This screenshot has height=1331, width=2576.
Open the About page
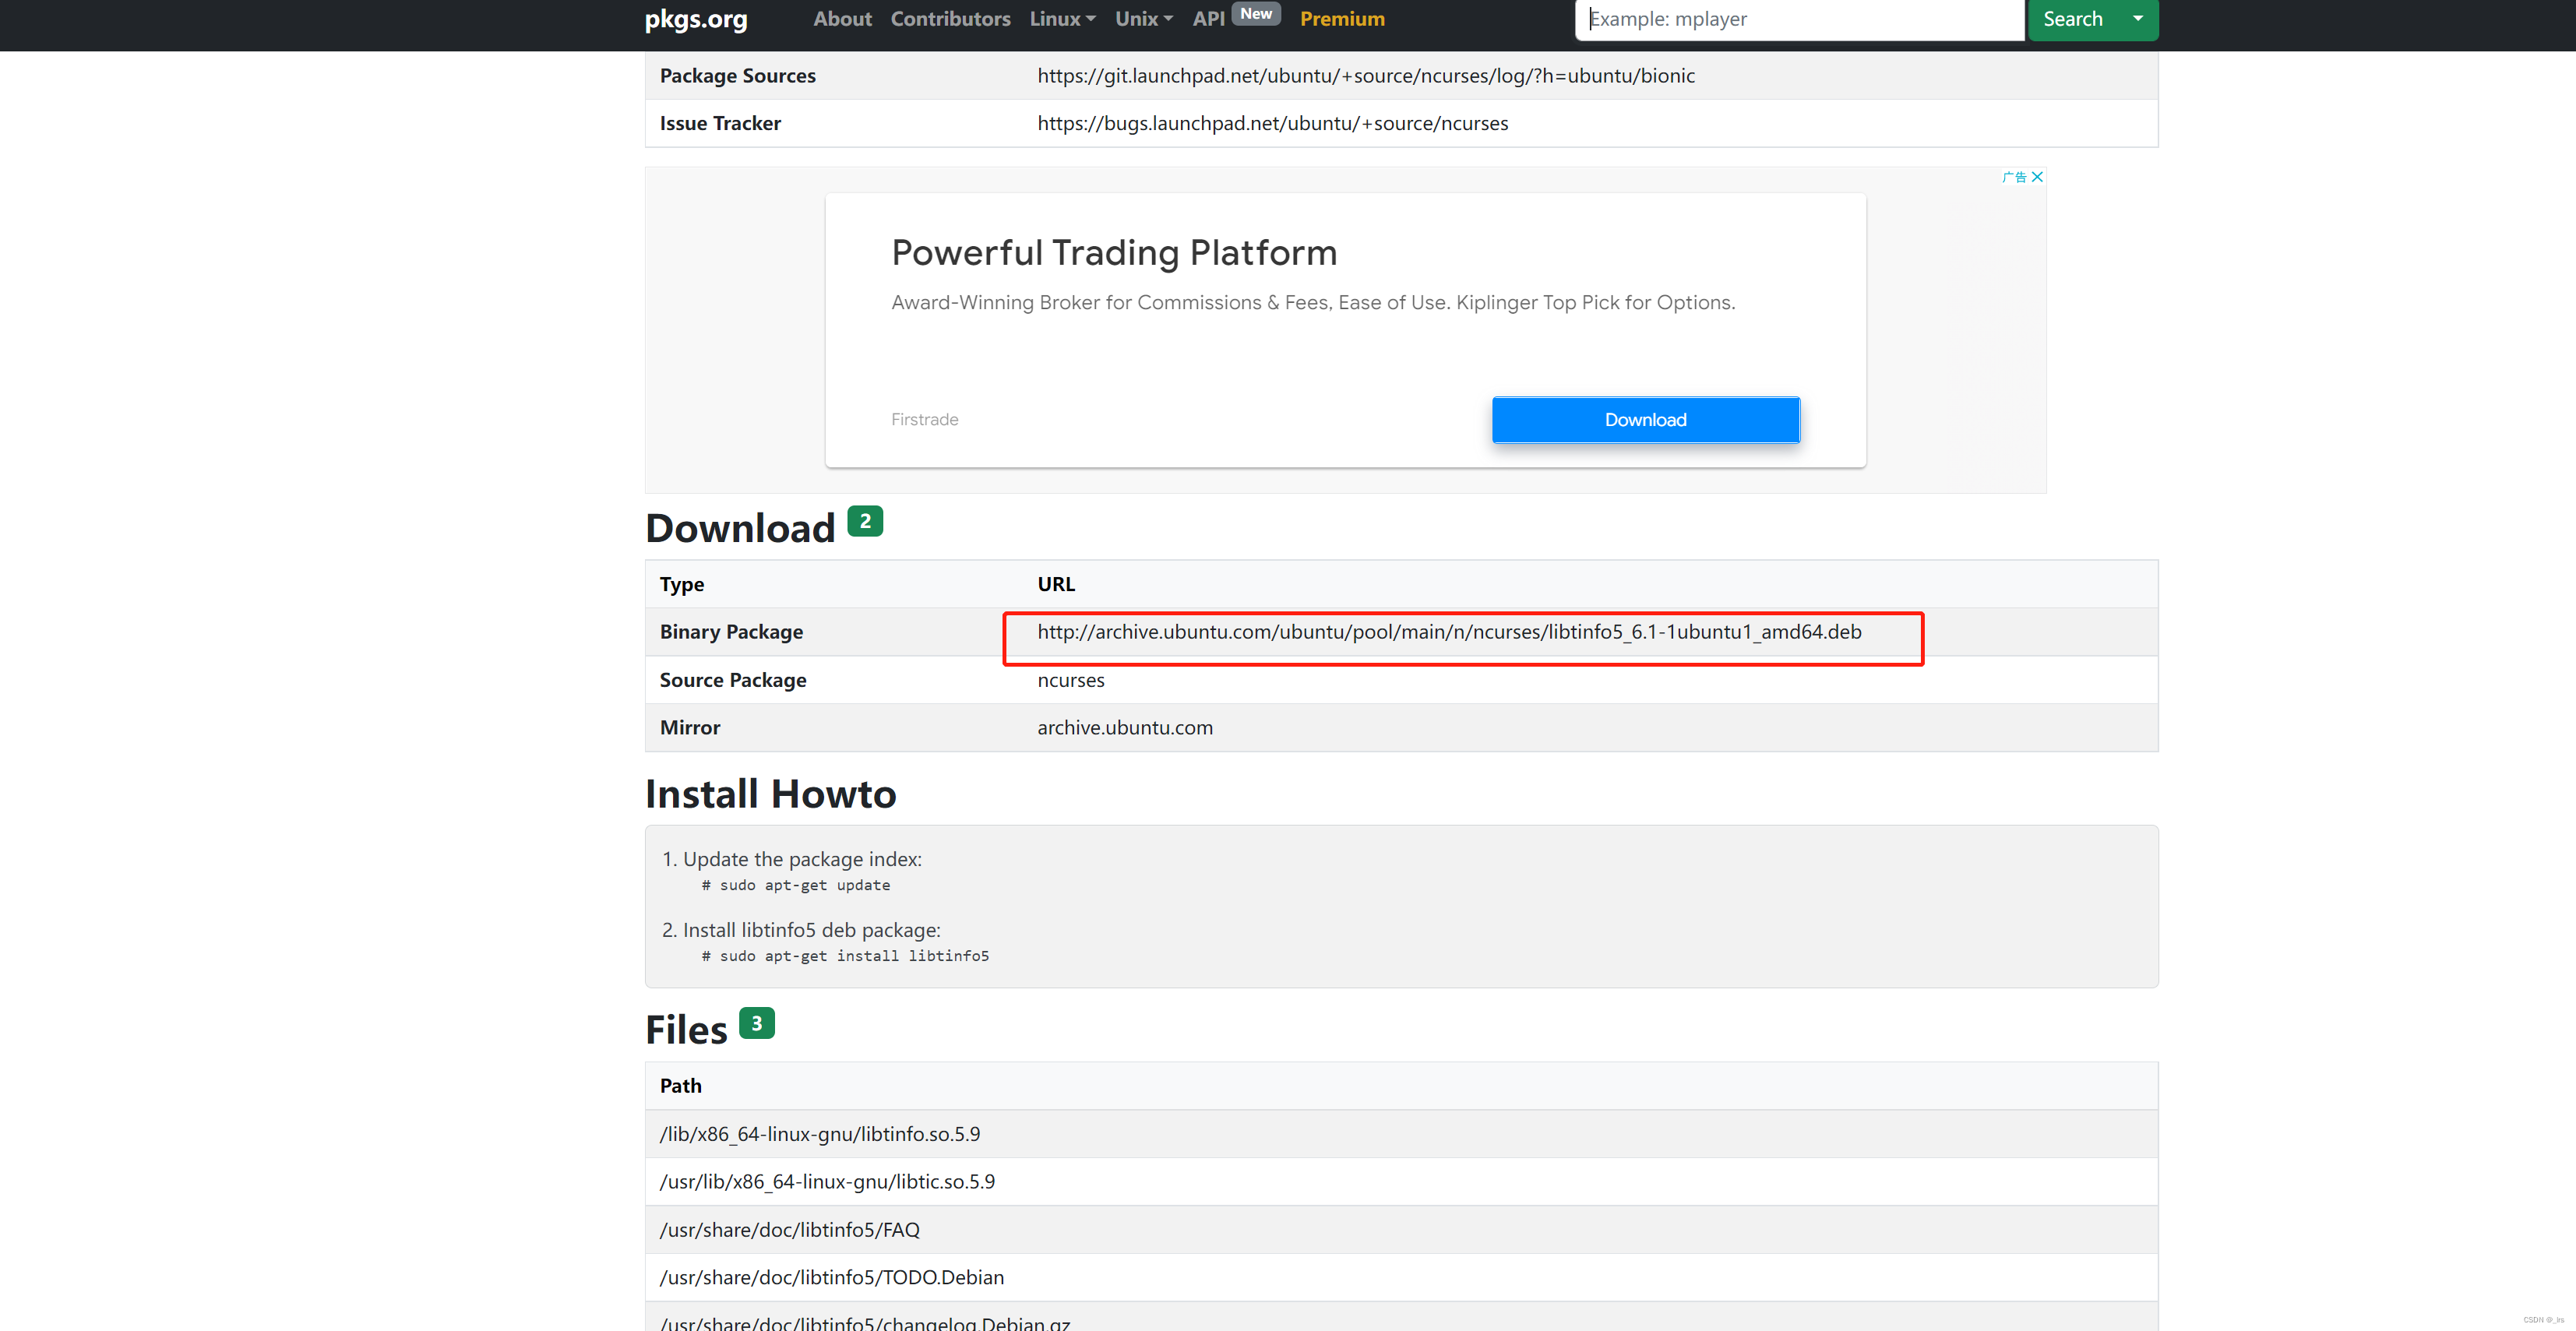(842, 19)
